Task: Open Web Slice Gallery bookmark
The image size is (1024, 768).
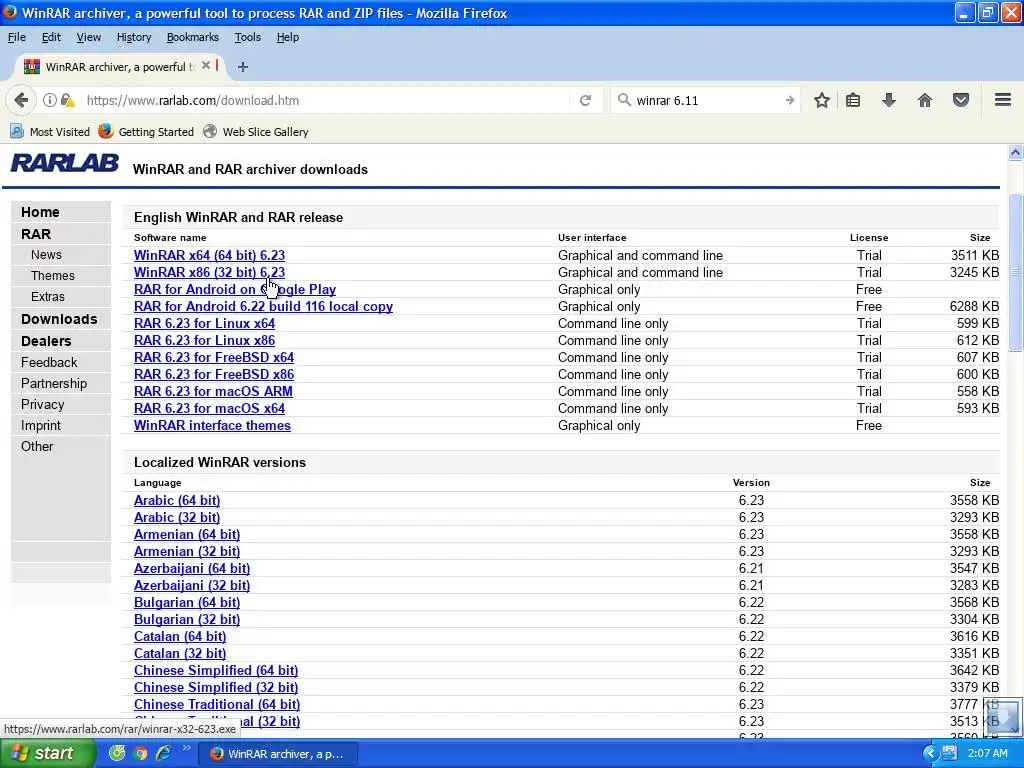Action: 255,131
